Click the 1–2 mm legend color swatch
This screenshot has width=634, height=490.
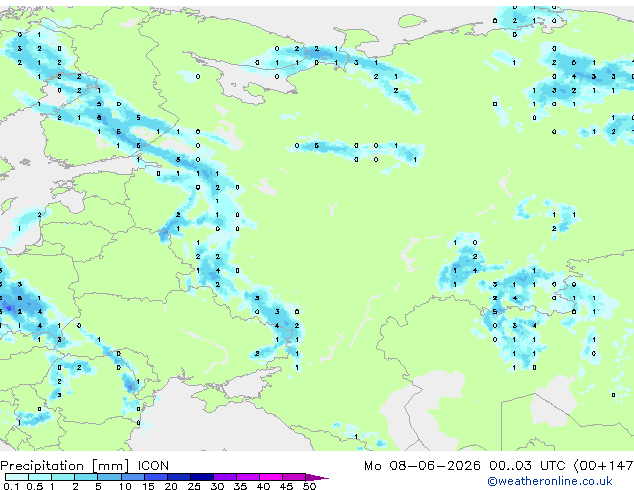(x=63, y=477)
